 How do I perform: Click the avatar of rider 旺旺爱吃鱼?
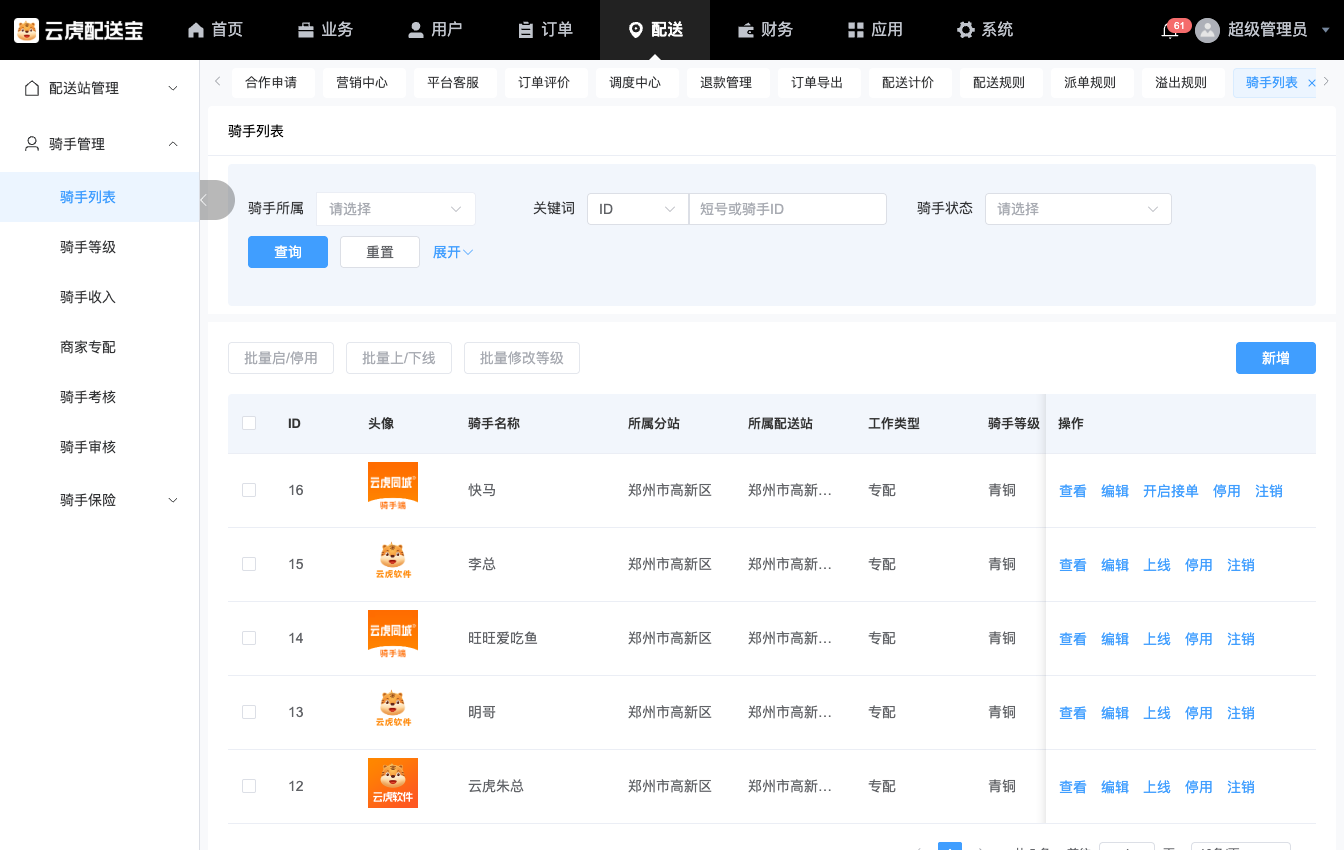pos(393,635)
